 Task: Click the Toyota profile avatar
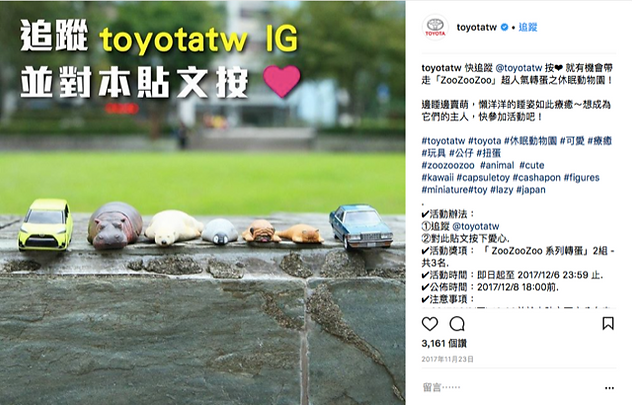[x=435, y=27]
